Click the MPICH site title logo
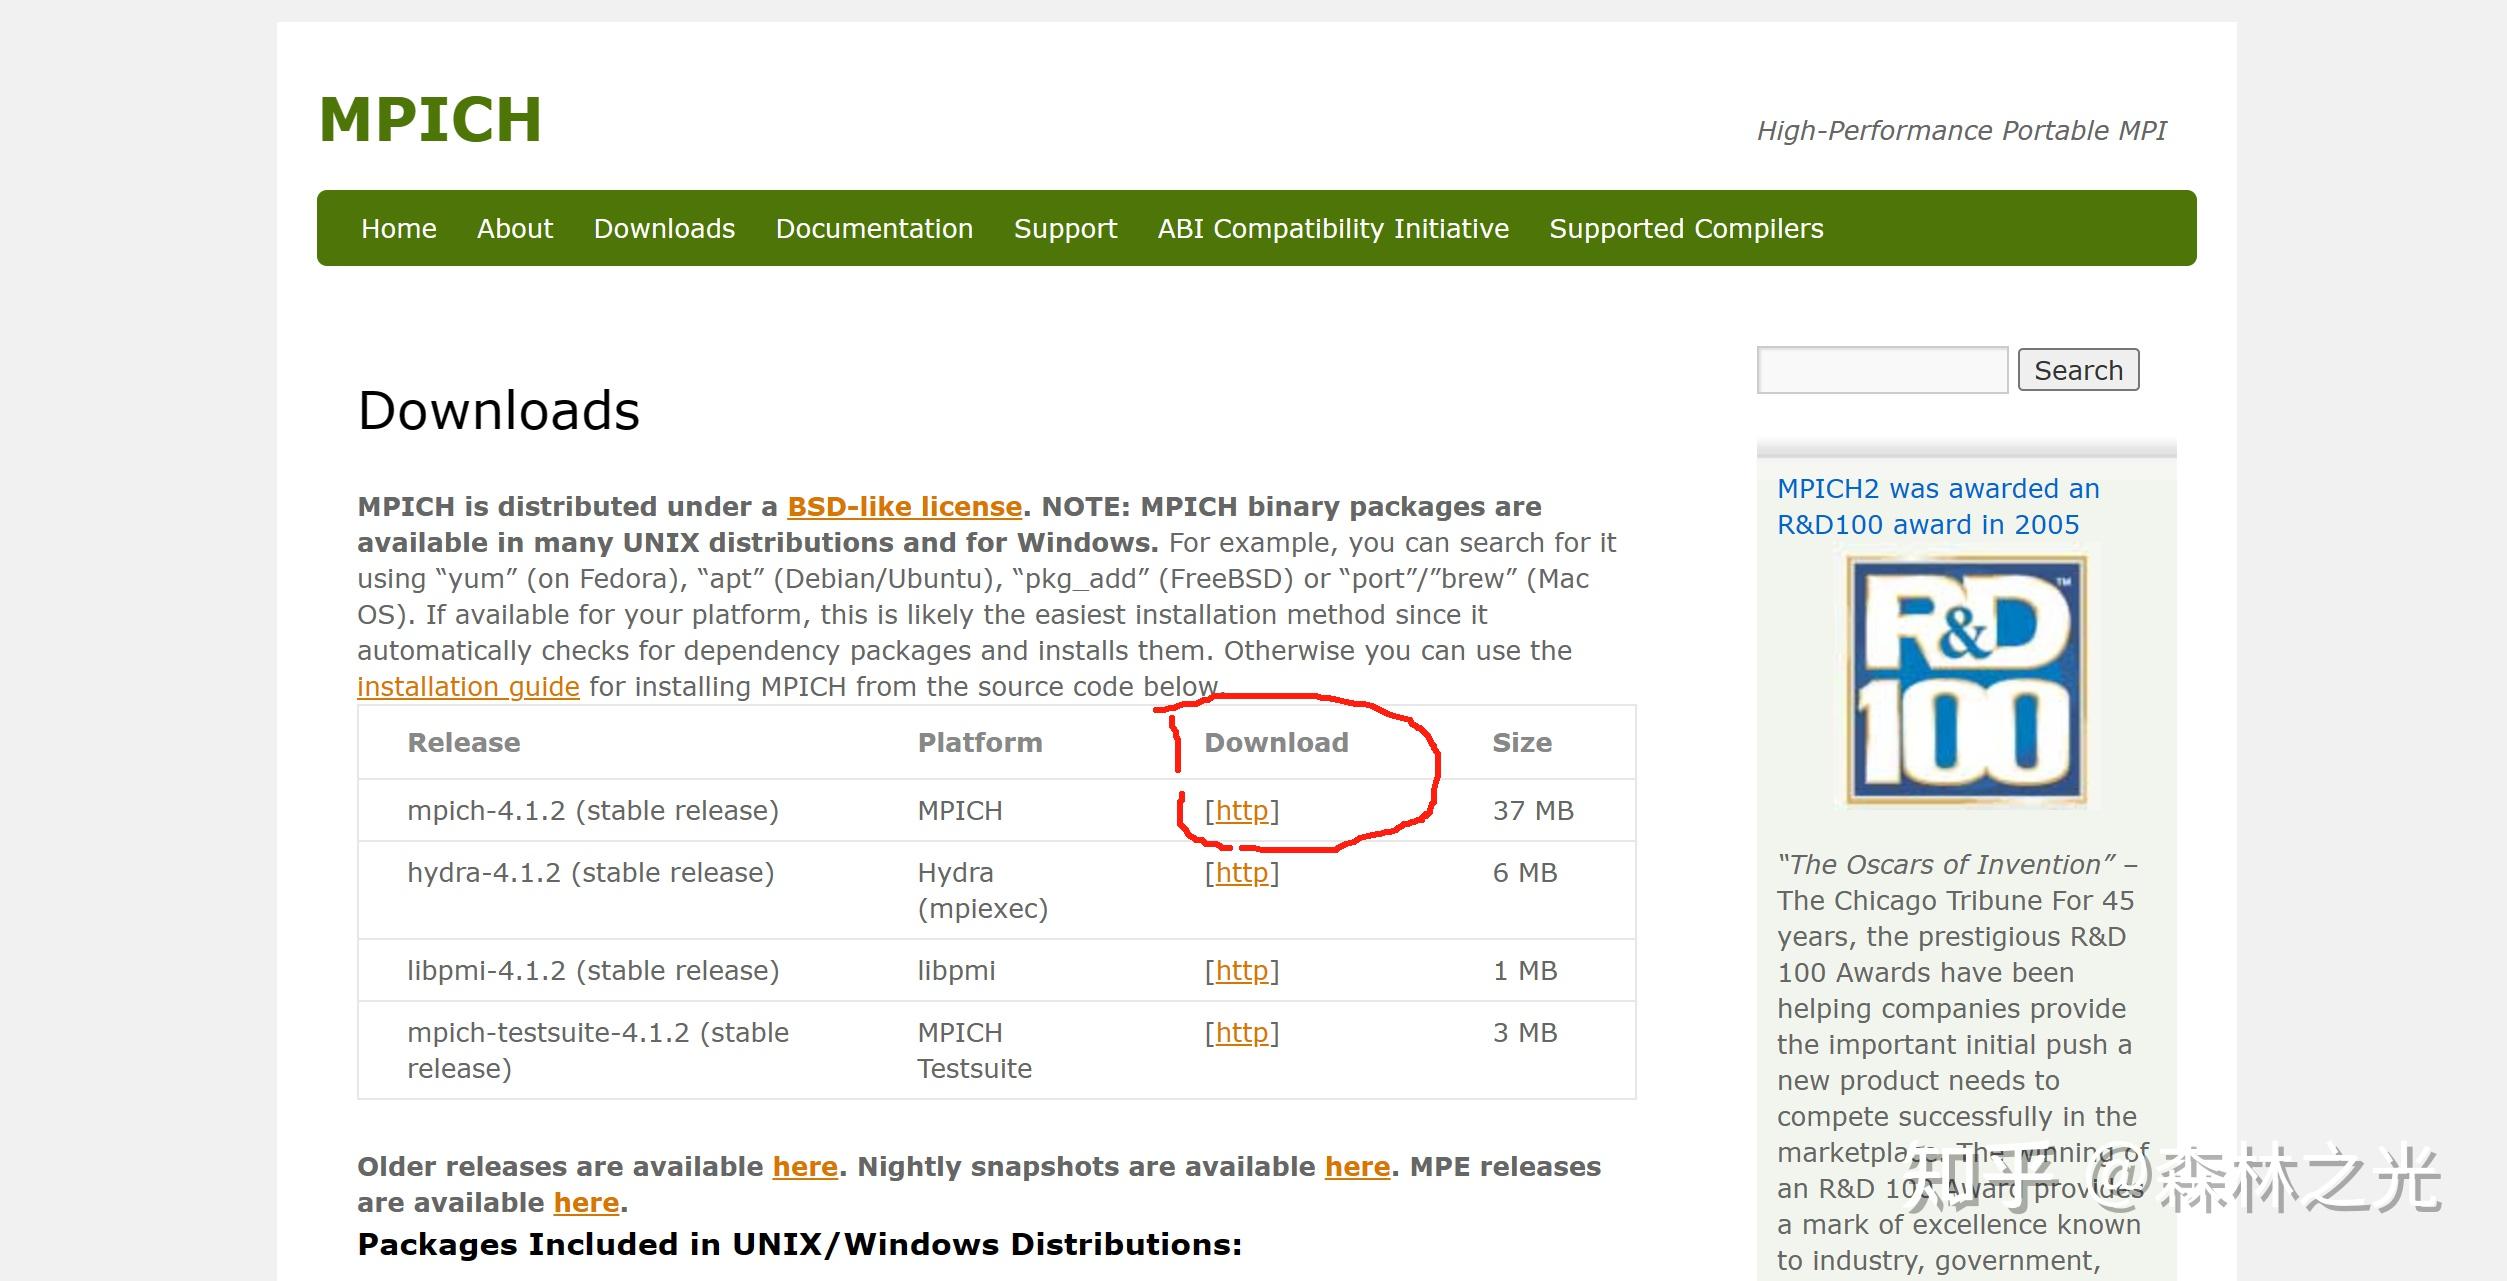 point(430,120)
